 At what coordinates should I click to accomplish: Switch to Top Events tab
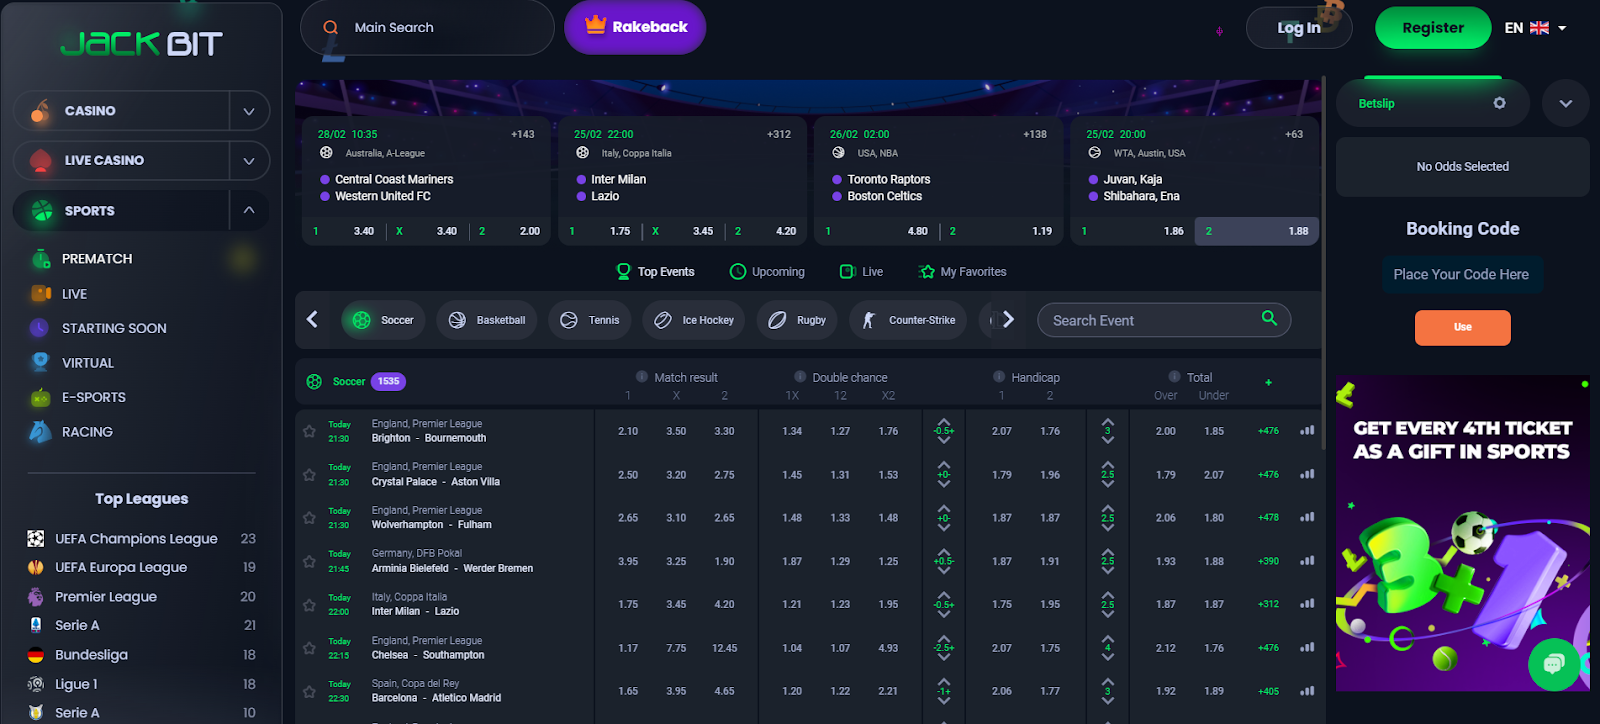pyautogui.click(x=655, y=271)
